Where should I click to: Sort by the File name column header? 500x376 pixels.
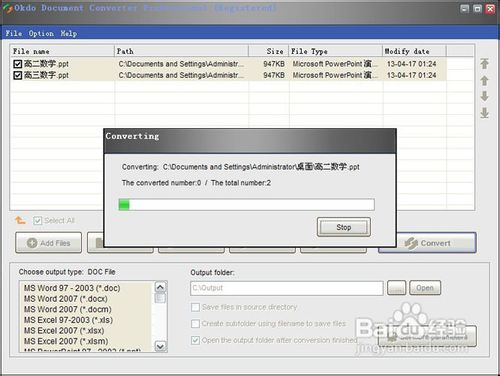click(x=62, y=51)
